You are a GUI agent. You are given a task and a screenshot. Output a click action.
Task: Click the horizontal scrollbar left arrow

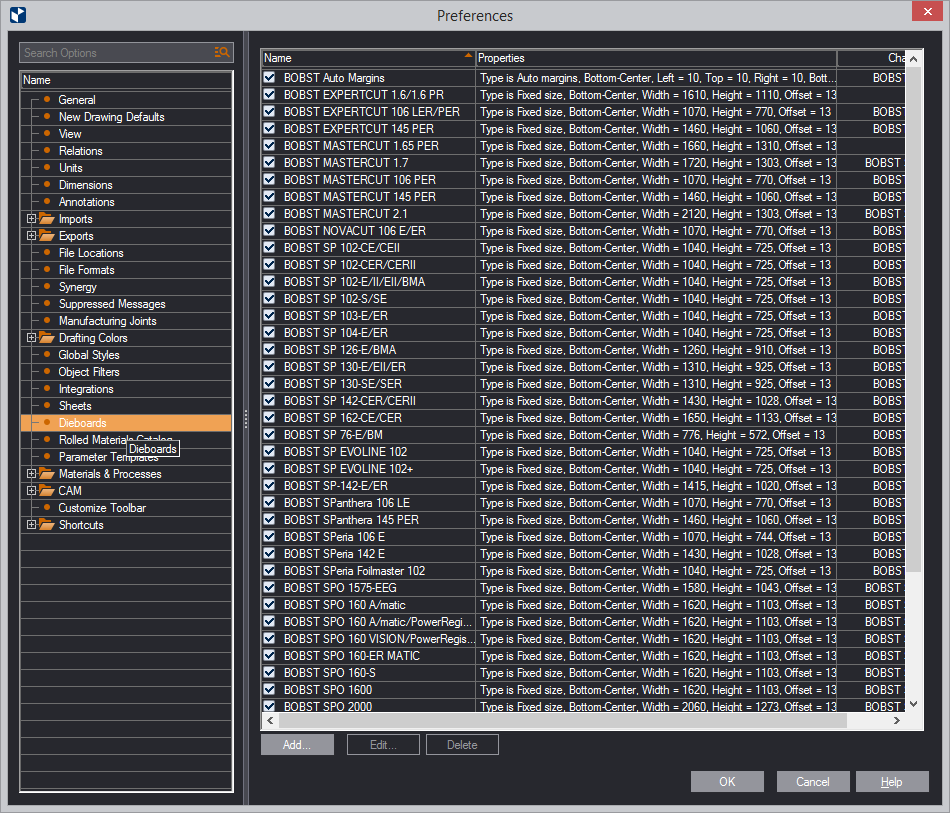click(270, 720)
